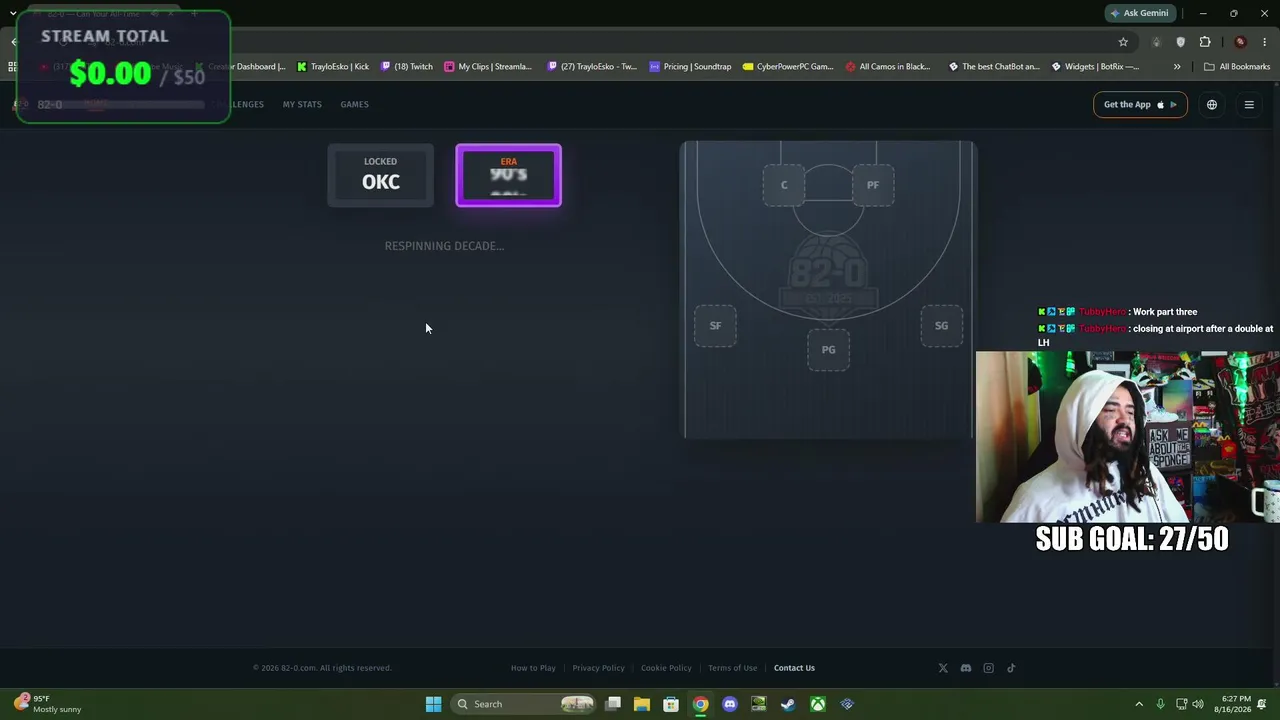Open the Discord social icon in footer
The height and width of the screenshot is (720, 1280).
tap(966, 668)
